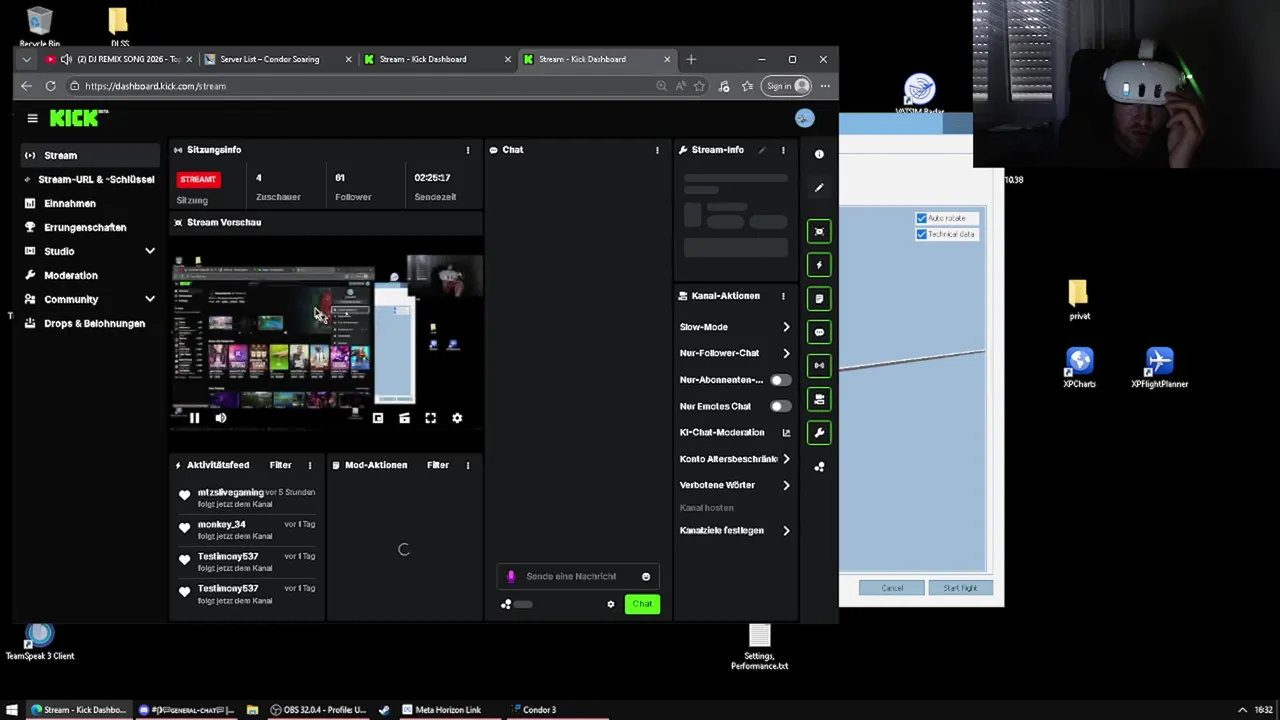Open the Mod-Aktionen Filter dropdown
The height and width of the screenshot is (720, 1280).
438,465
